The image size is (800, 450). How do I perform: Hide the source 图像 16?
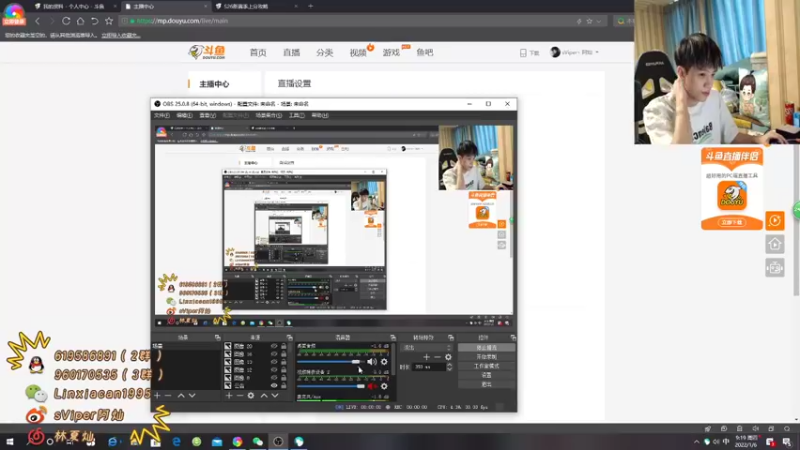[x=274, y=354]
